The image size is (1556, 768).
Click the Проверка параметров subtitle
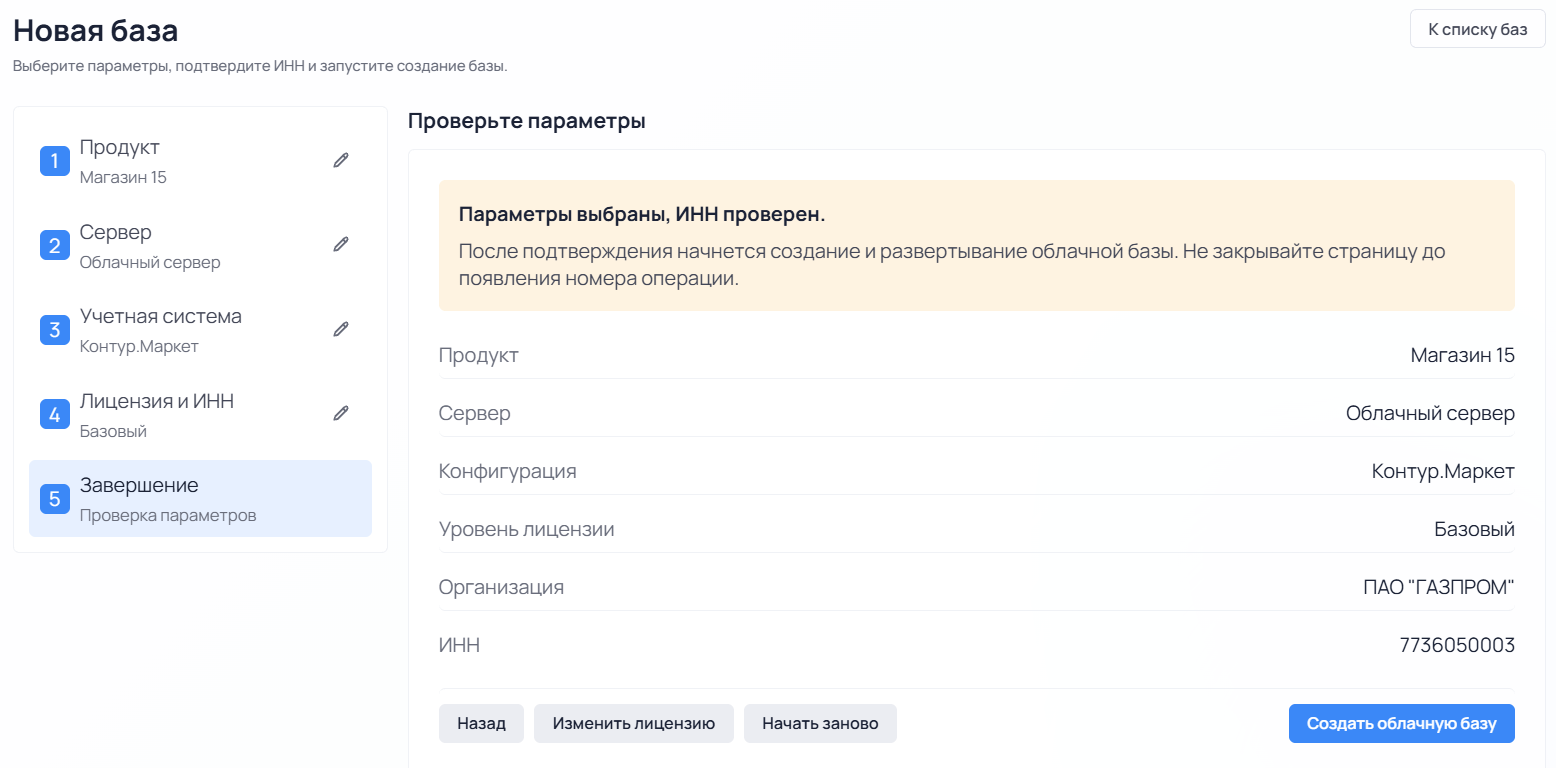click(x=168, y=516)
